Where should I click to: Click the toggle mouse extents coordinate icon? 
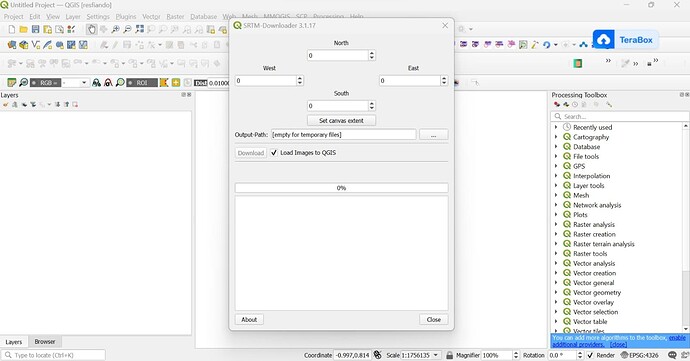377,355
